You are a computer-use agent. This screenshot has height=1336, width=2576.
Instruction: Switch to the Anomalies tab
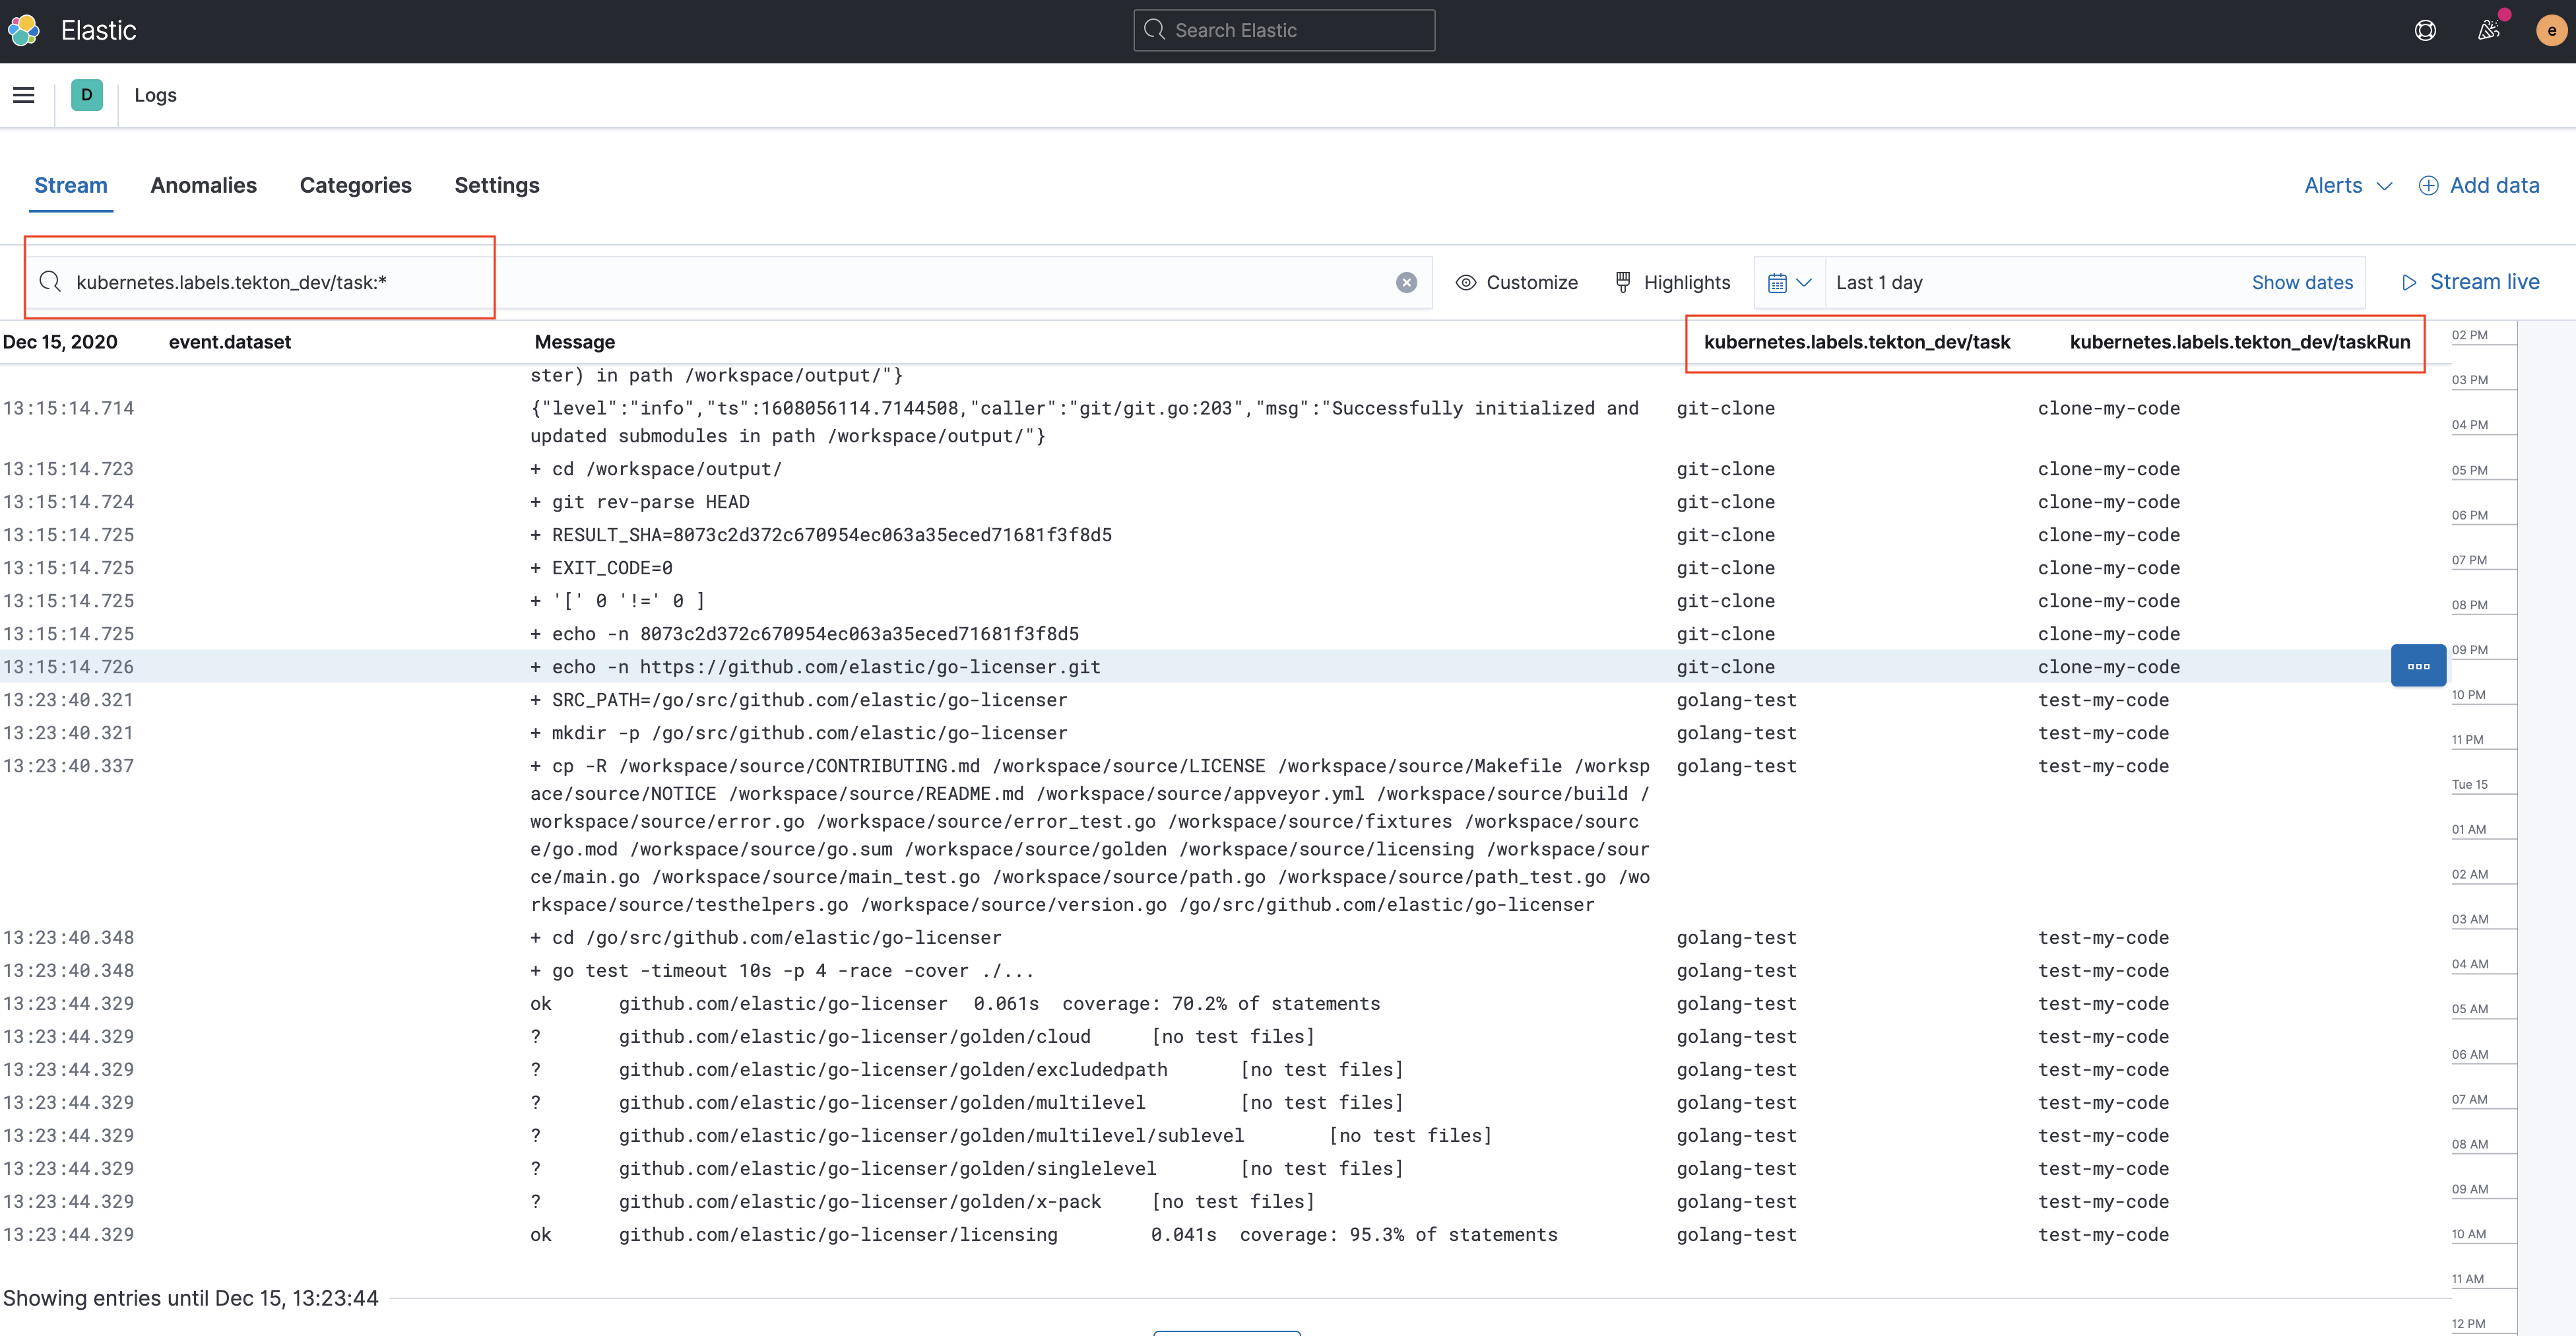[203, 184]
